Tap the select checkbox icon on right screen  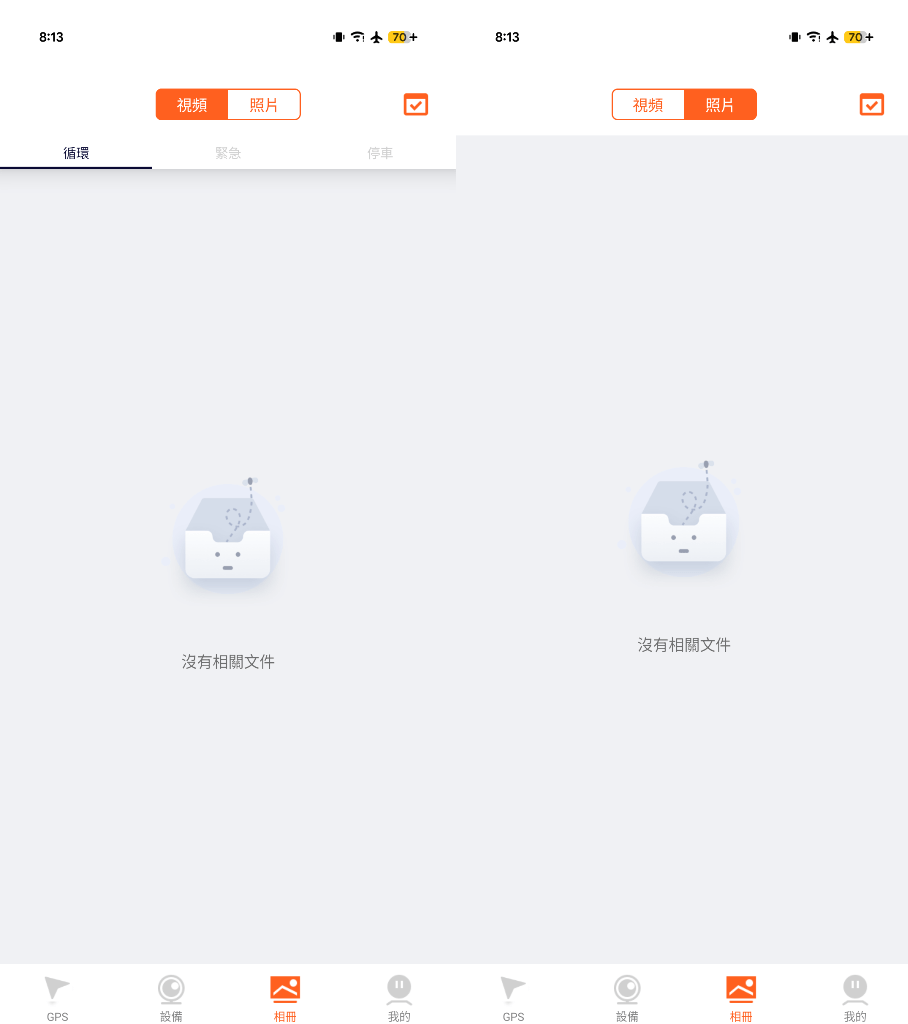(871, 104)
